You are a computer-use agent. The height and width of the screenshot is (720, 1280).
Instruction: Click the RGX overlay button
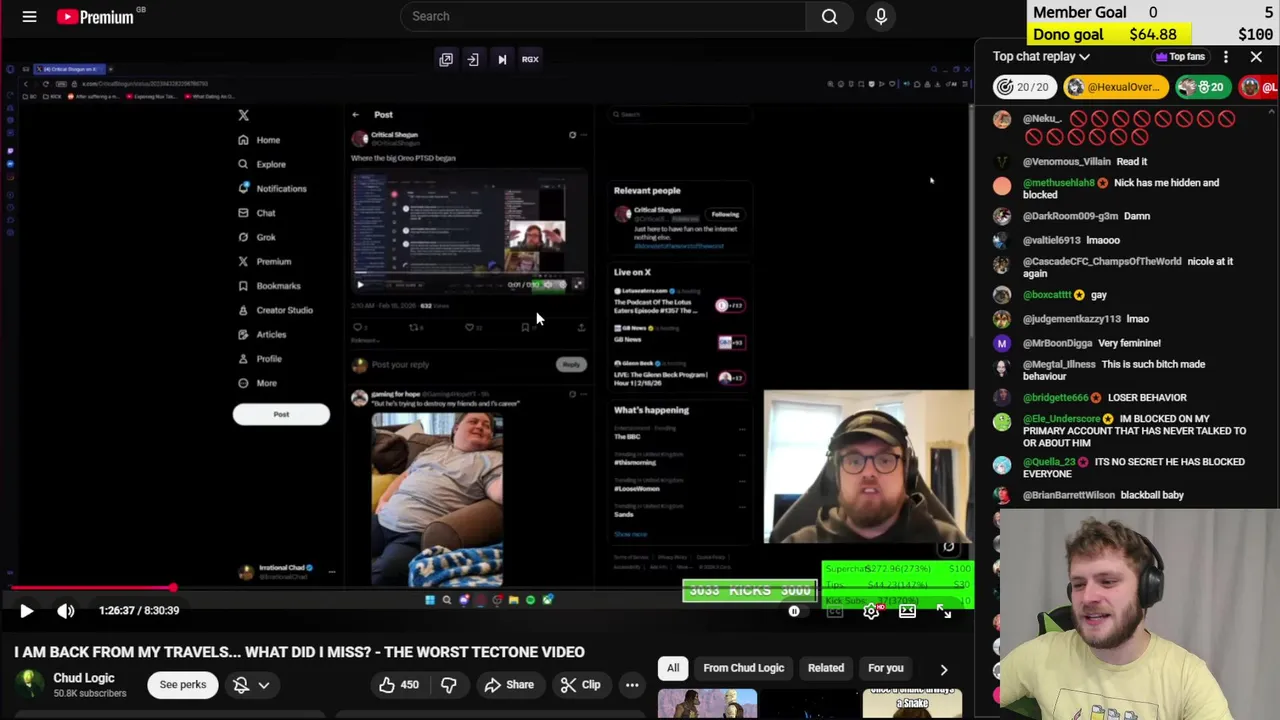tap(530, 59)
